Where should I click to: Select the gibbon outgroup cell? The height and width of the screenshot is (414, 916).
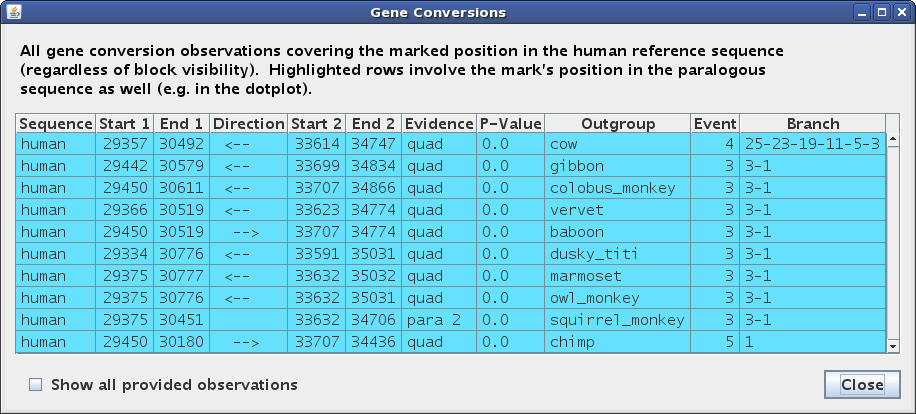pyautogui.click(x=617, y=166)
